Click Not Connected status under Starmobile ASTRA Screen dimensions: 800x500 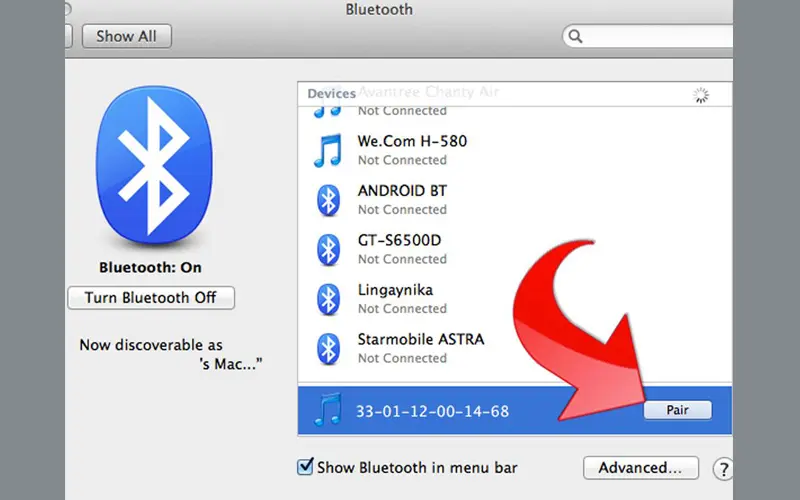[x=403, y=358]
